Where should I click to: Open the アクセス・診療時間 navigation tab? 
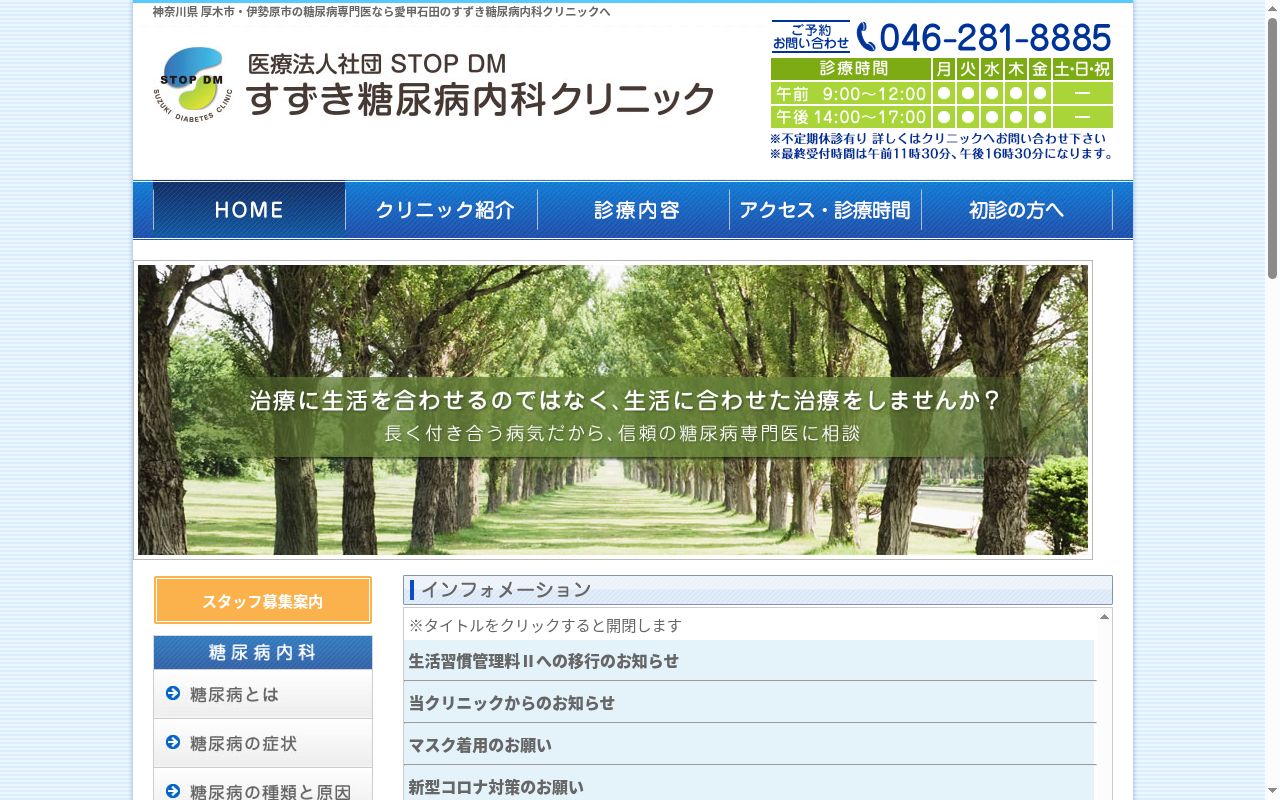(x=826, y=210)
